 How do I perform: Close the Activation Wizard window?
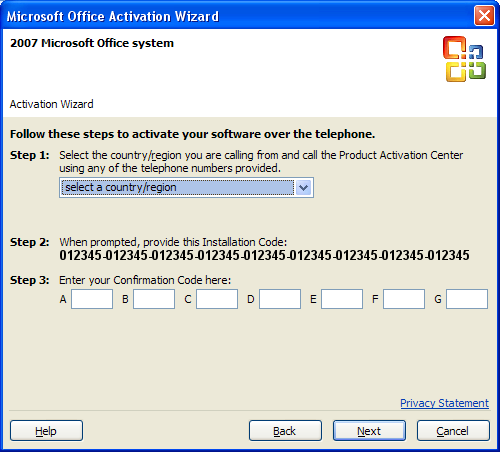(x=484, y=16)
